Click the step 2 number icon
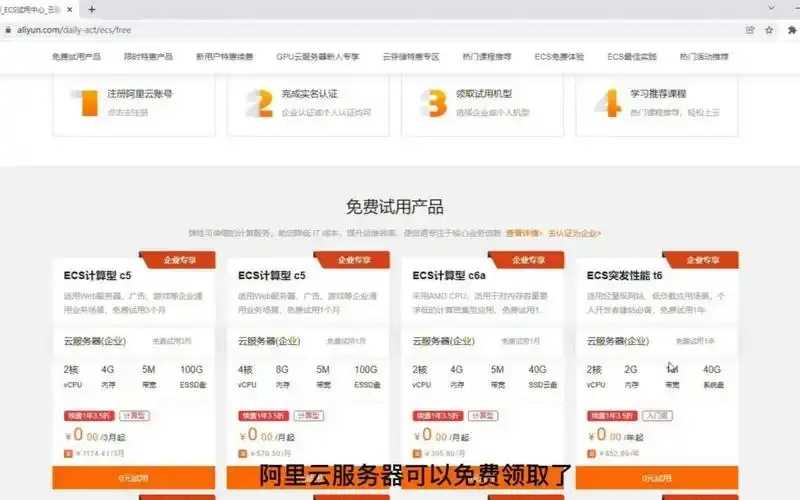 click(259, 103)
